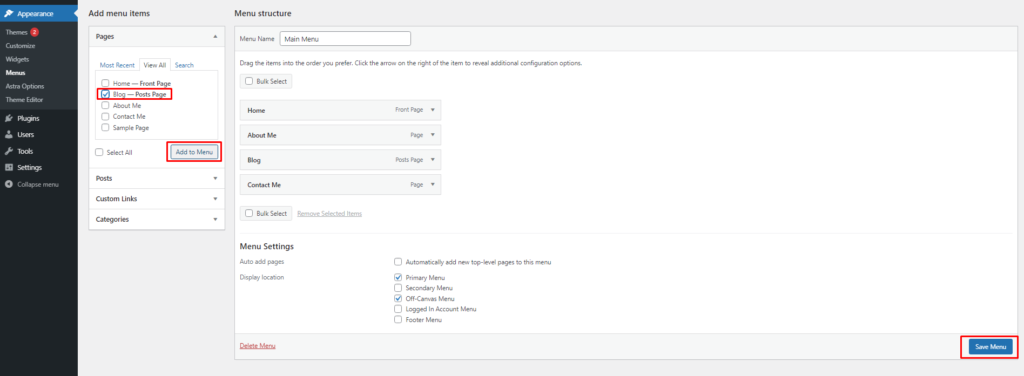
Task: Check the Contact Me page checkbox
Action: 105,117
